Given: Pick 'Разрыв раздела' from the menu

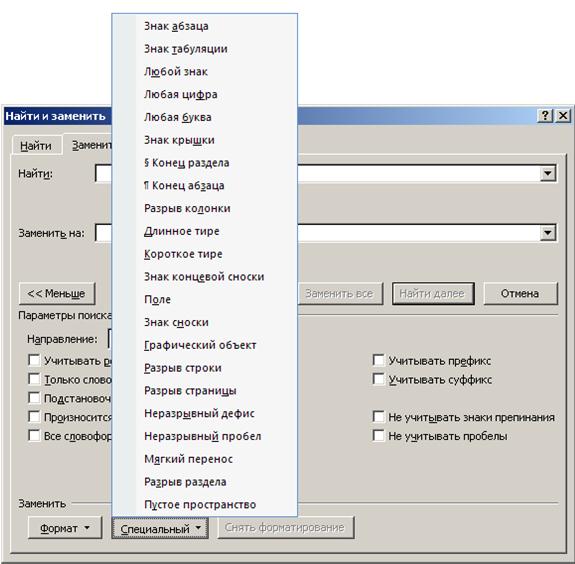Looking at the screenshot, I should (205, 482).
